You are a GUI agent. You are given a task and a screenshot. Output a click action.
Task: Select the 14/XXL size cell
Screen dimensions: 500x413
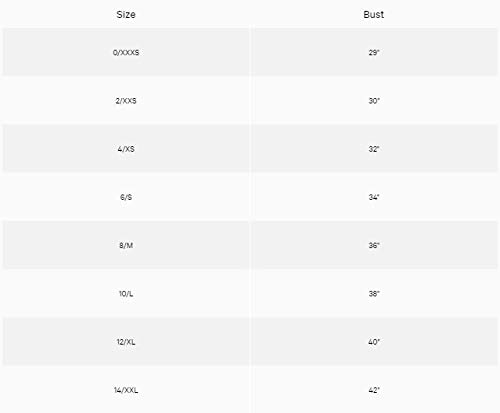coord(126,390)
